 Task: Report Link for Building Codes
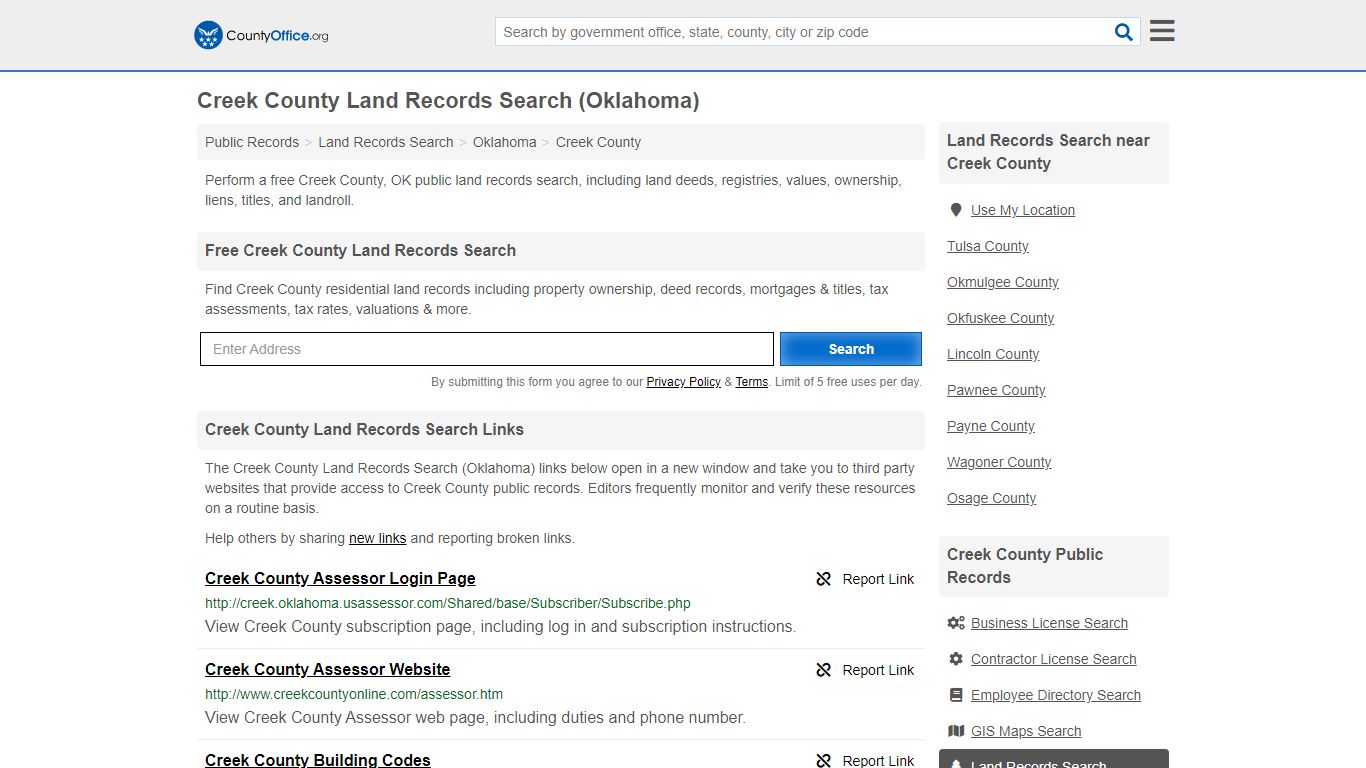pos(878,761)
